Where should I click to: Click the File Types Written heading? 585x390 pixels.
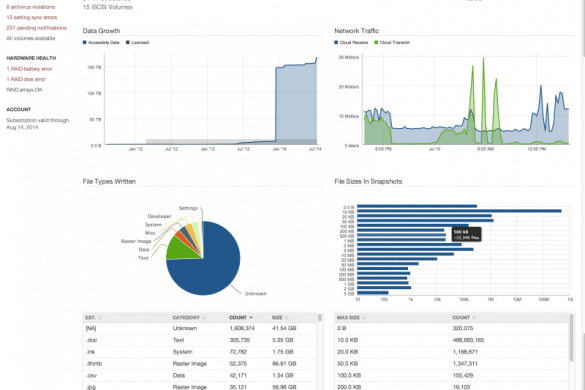[x=109, y=181]
